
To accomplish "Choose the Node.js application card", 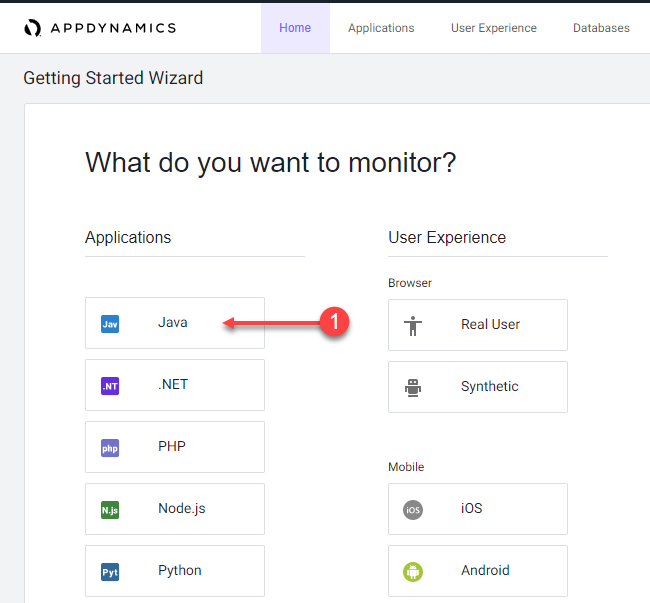I will (175, 509).
